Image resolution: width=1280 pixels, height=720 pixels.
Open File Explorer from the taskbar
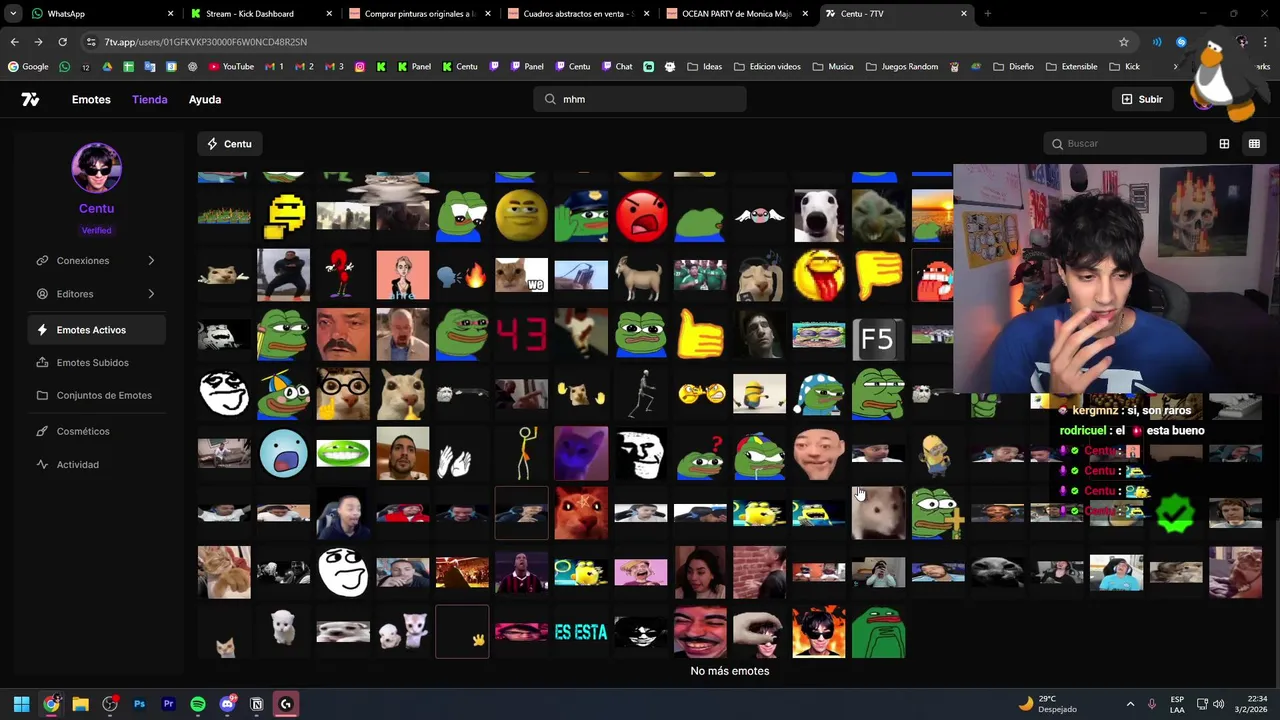tap(80, 704)
